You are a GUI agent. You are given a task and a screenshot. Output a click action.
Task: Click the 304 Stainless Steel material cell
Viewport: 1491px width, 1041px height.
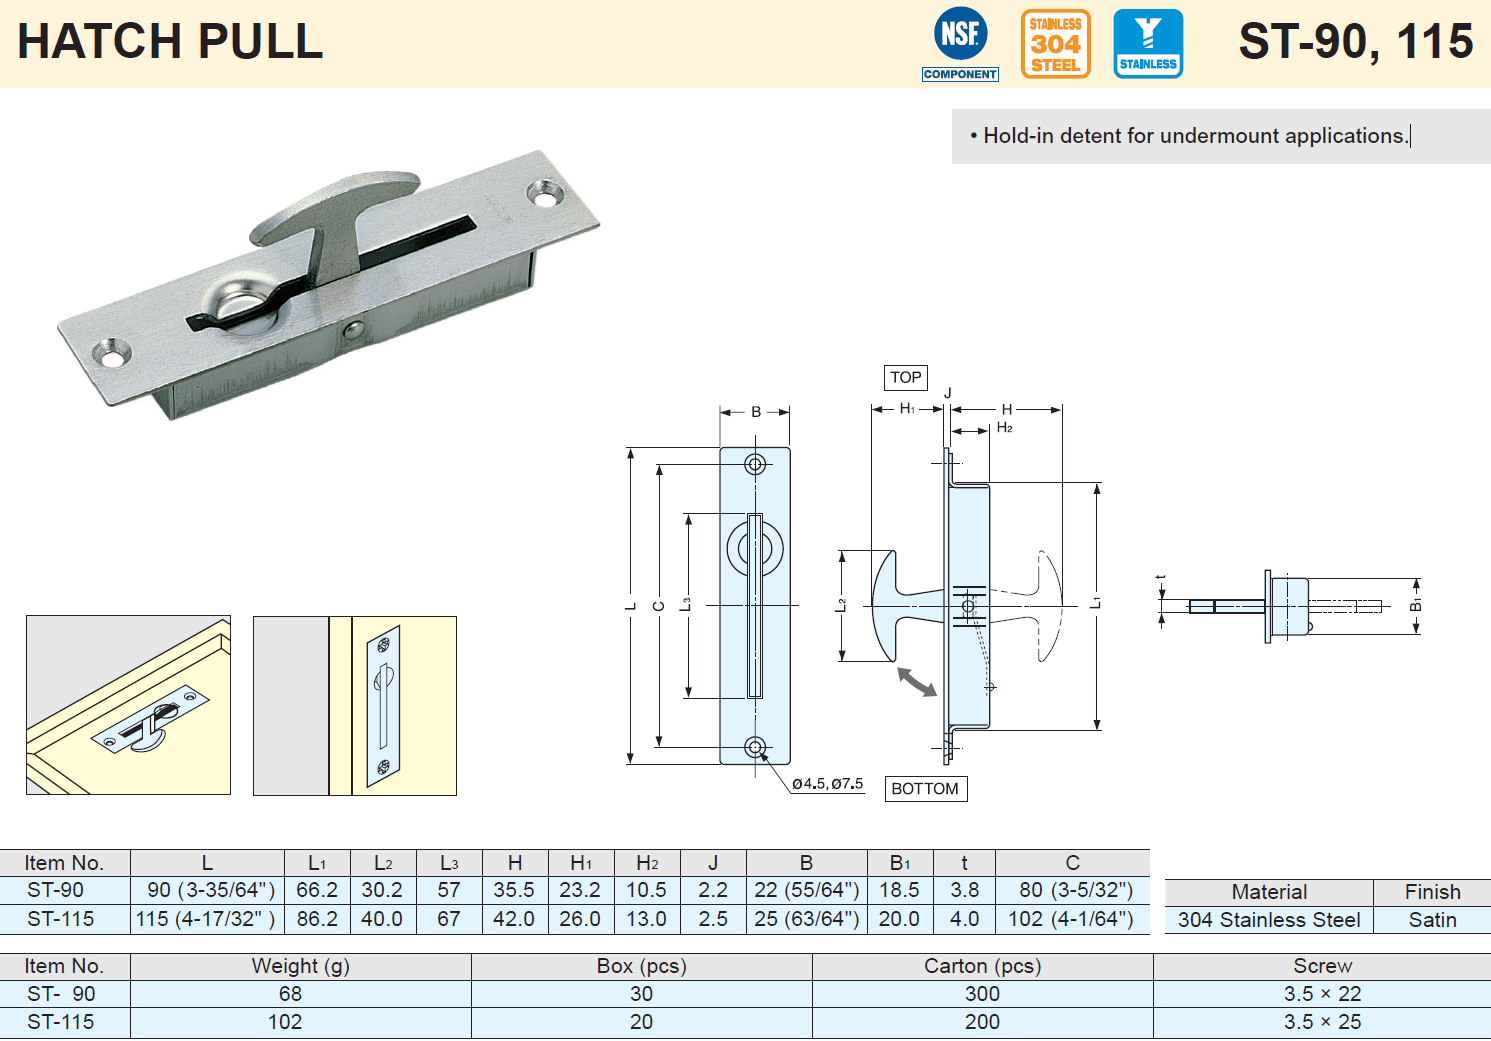tap(1268, 920)
